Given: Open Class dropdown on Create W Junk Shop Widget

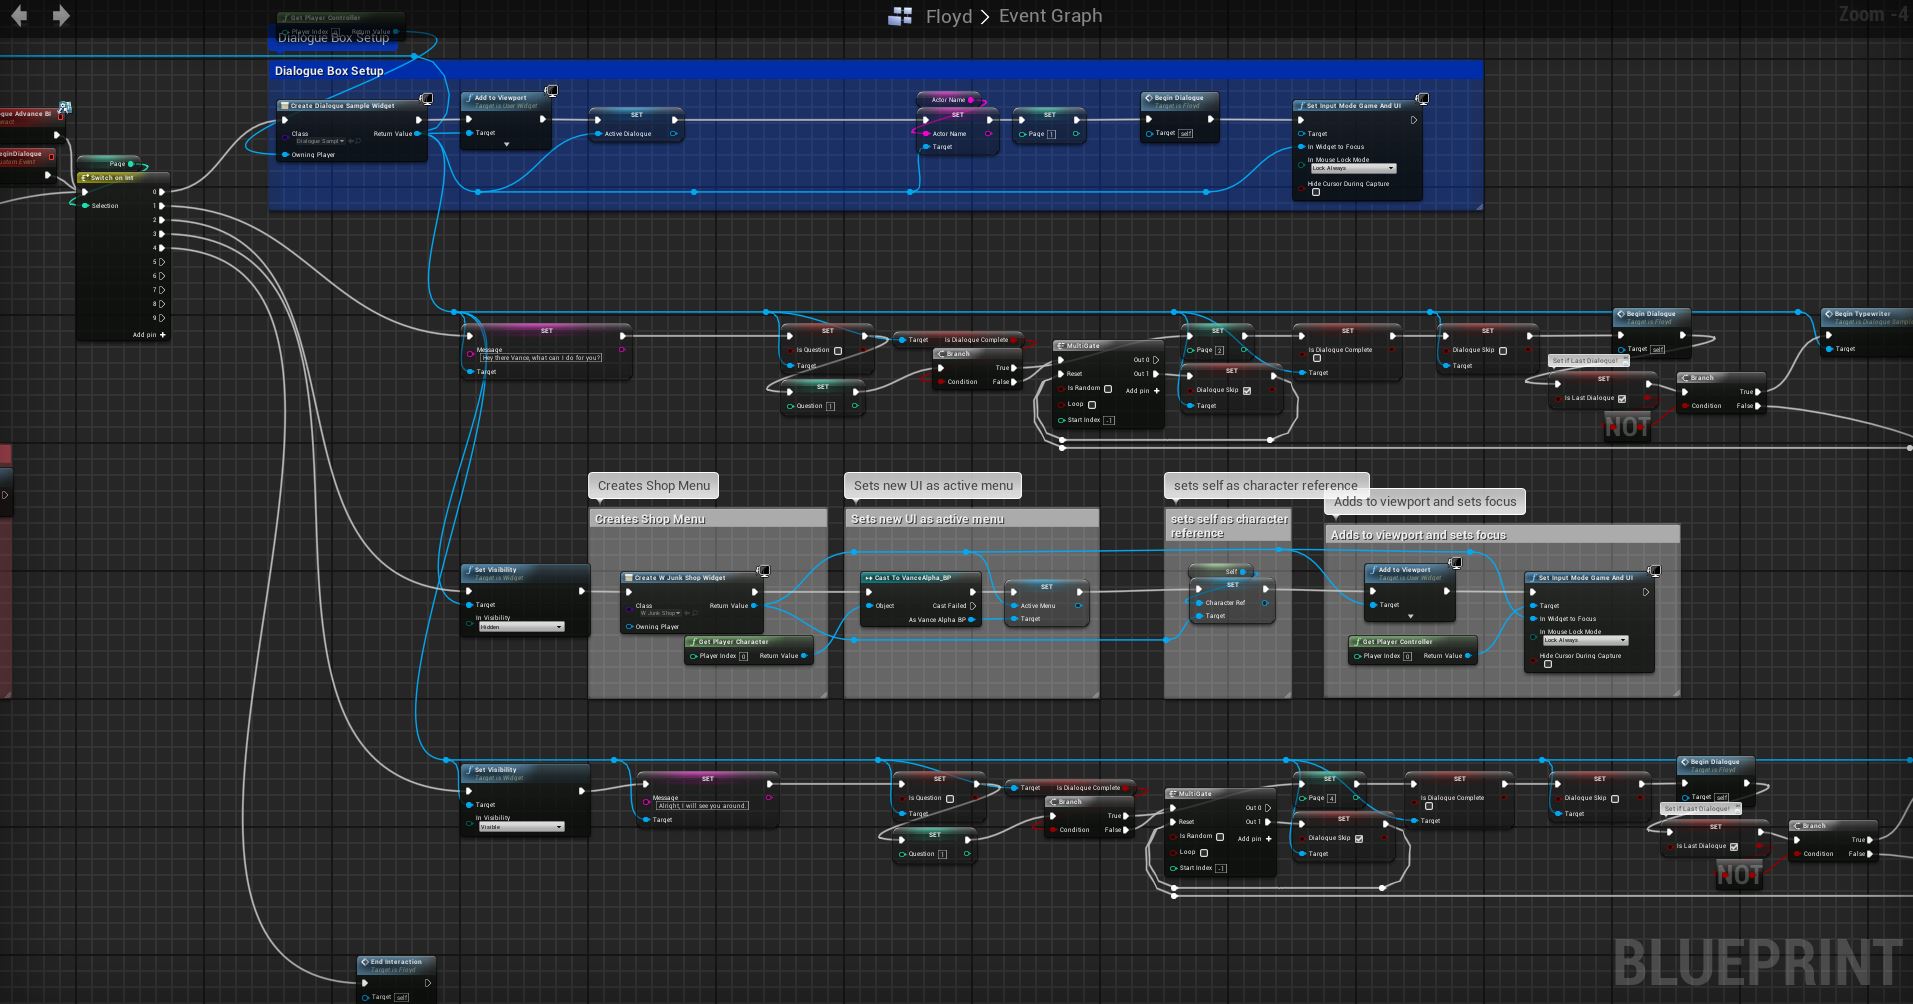Looking at the screenshot, I should tap(660, 613).
